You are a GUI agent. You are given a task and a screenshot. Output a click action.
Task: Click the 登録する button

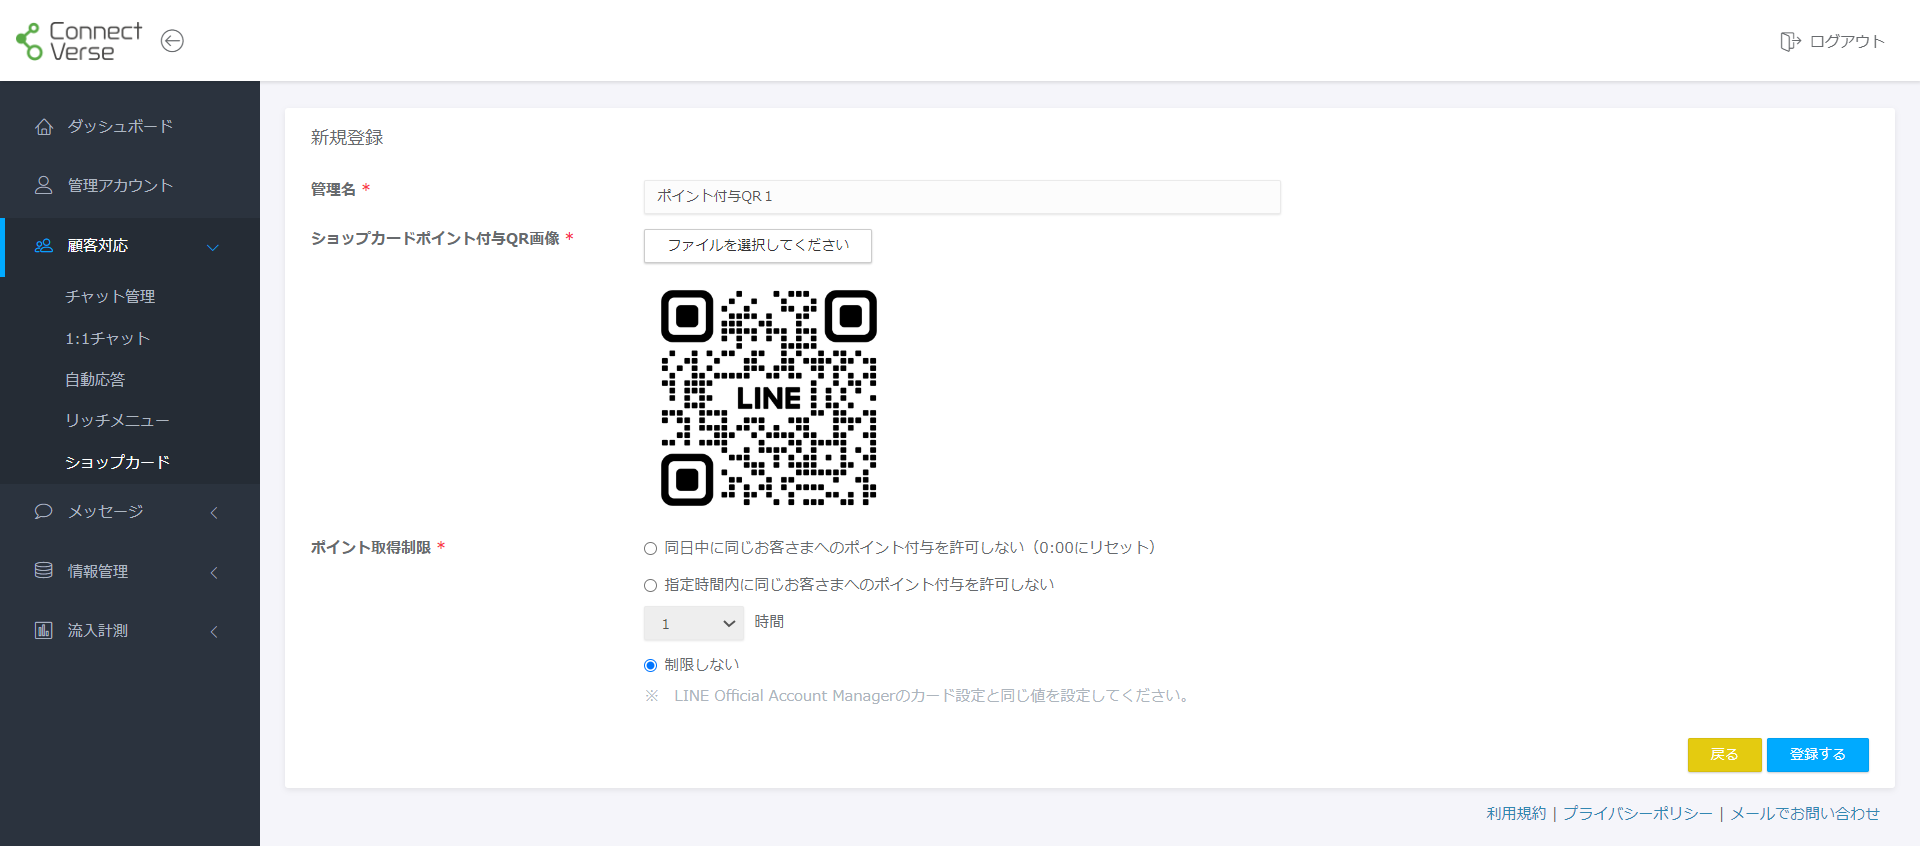(x=1818, y=755)
